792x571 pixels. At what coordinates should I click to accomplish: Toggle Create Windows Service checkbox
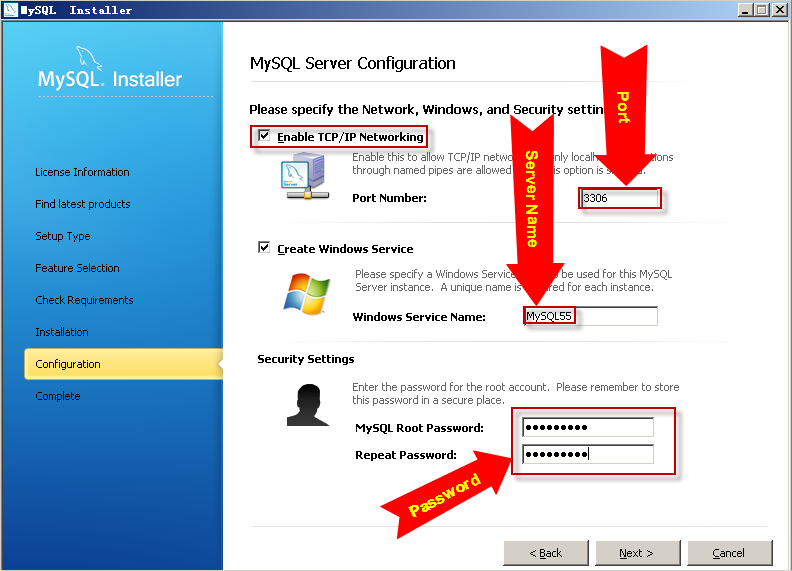click(264, 248)
